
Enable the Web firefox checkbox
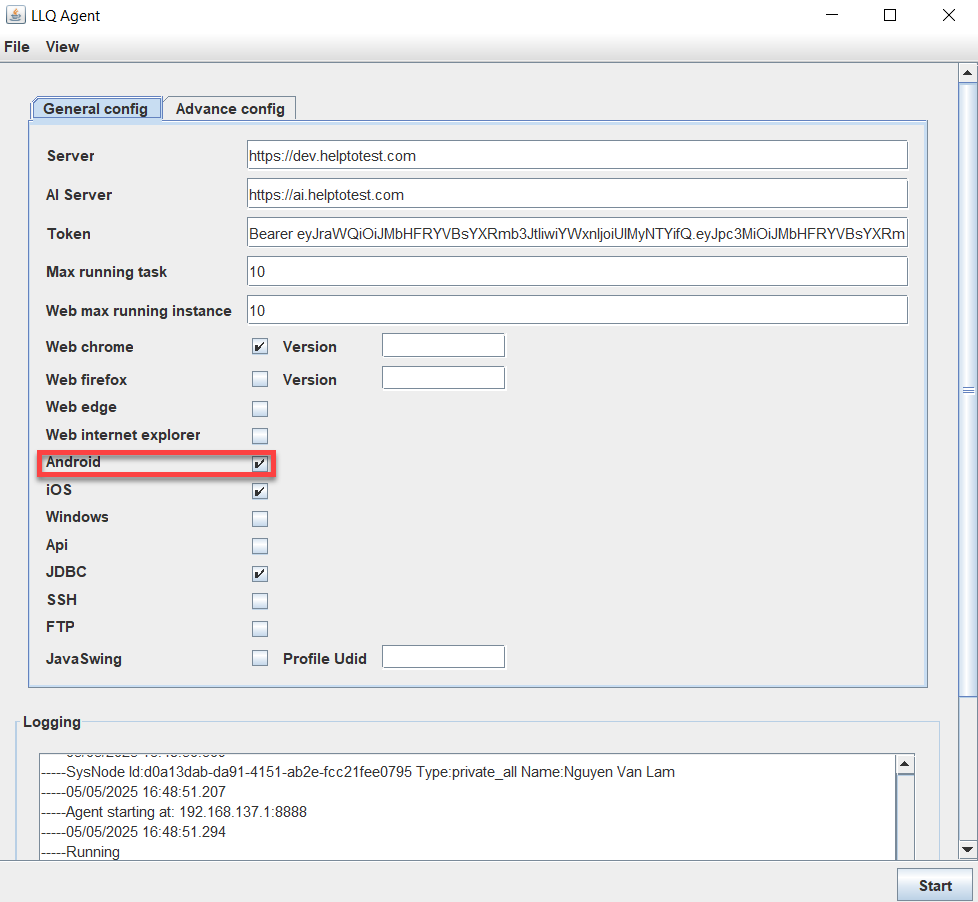tap(260, 379)
